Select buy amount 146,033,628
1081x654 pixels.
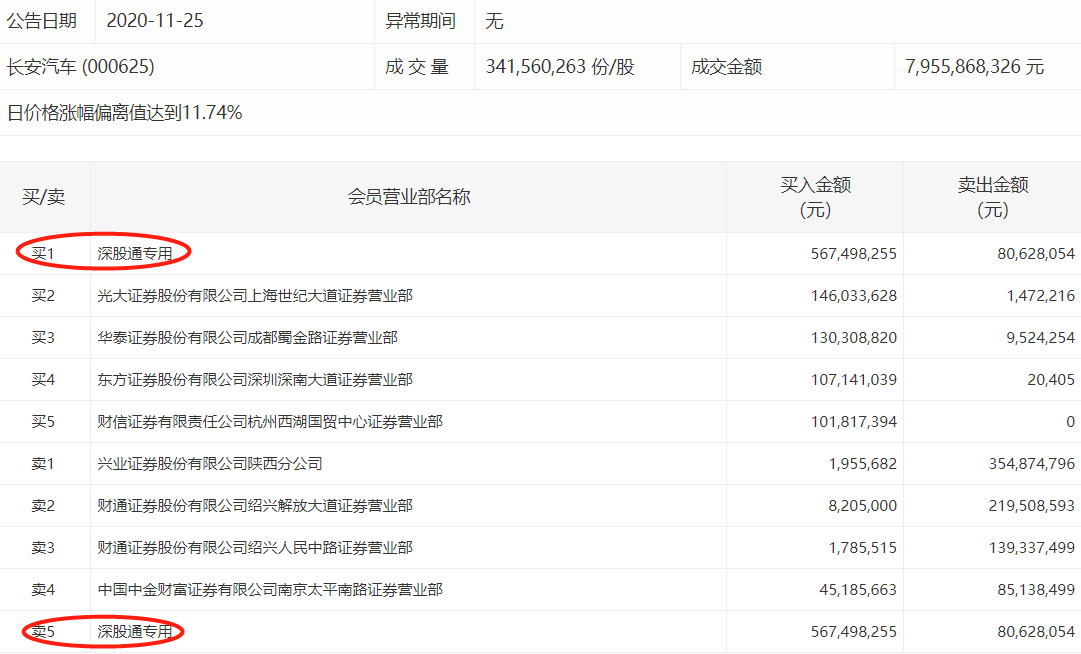(853, 296)
